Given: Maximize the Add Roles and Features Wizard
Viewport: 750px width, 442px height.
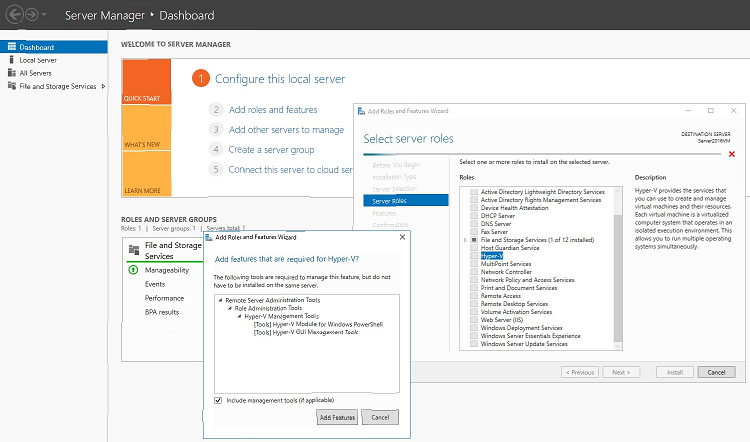Looking at the screenshot, I should coord(711,110).
